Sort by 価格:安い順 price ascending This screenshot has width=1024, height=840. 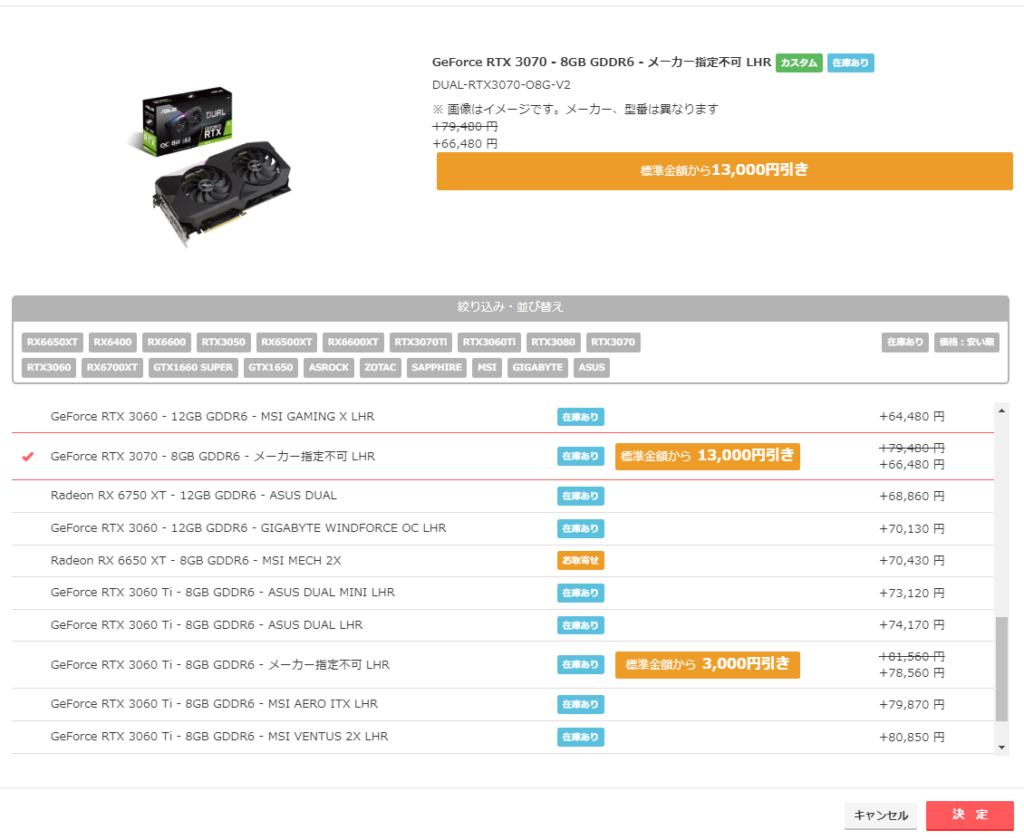pyautogui.click(x=966, y=342)
